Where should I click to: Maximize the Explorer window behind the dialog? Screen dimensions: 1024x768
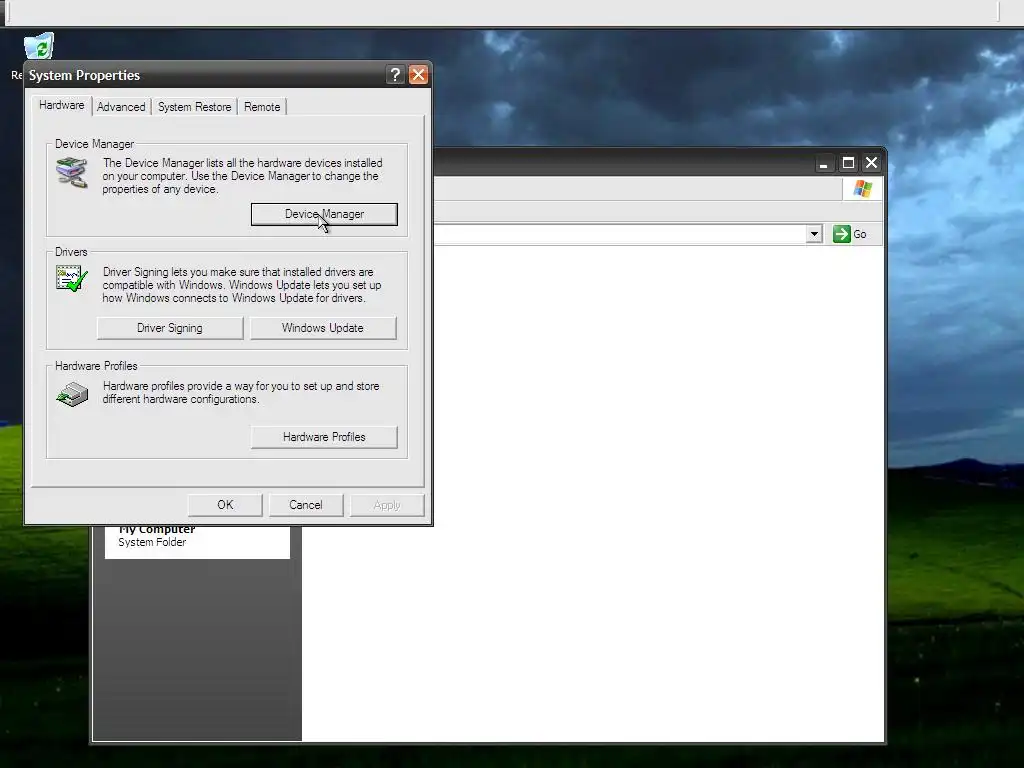(848, 163)
